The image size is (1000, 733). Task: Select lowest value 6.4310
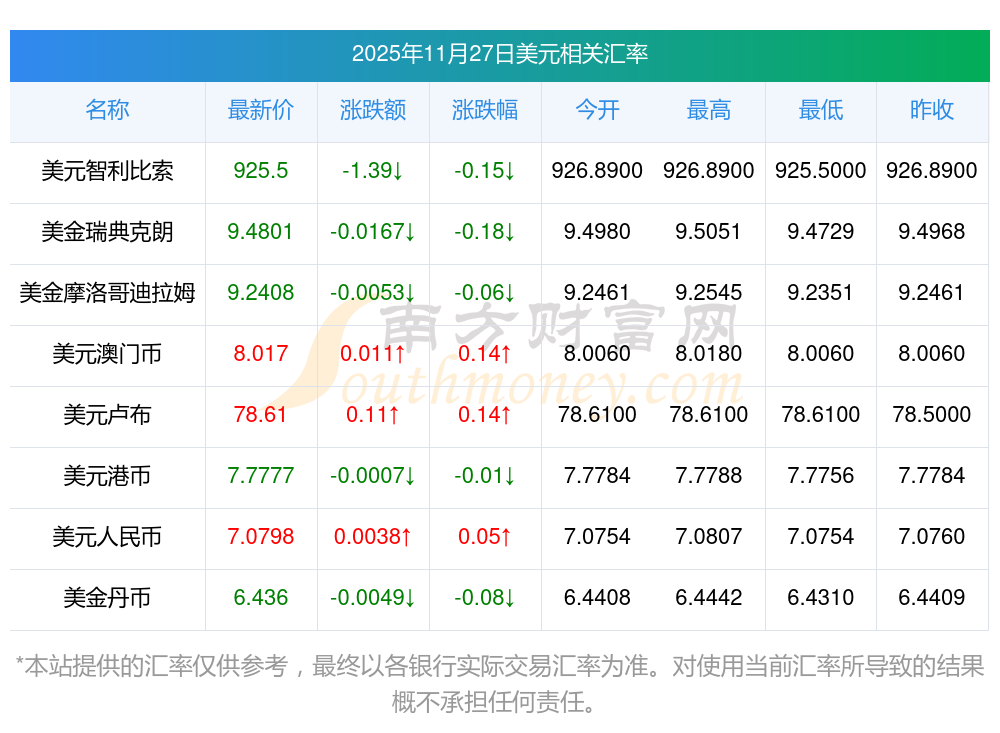click(x=821, y=598)
